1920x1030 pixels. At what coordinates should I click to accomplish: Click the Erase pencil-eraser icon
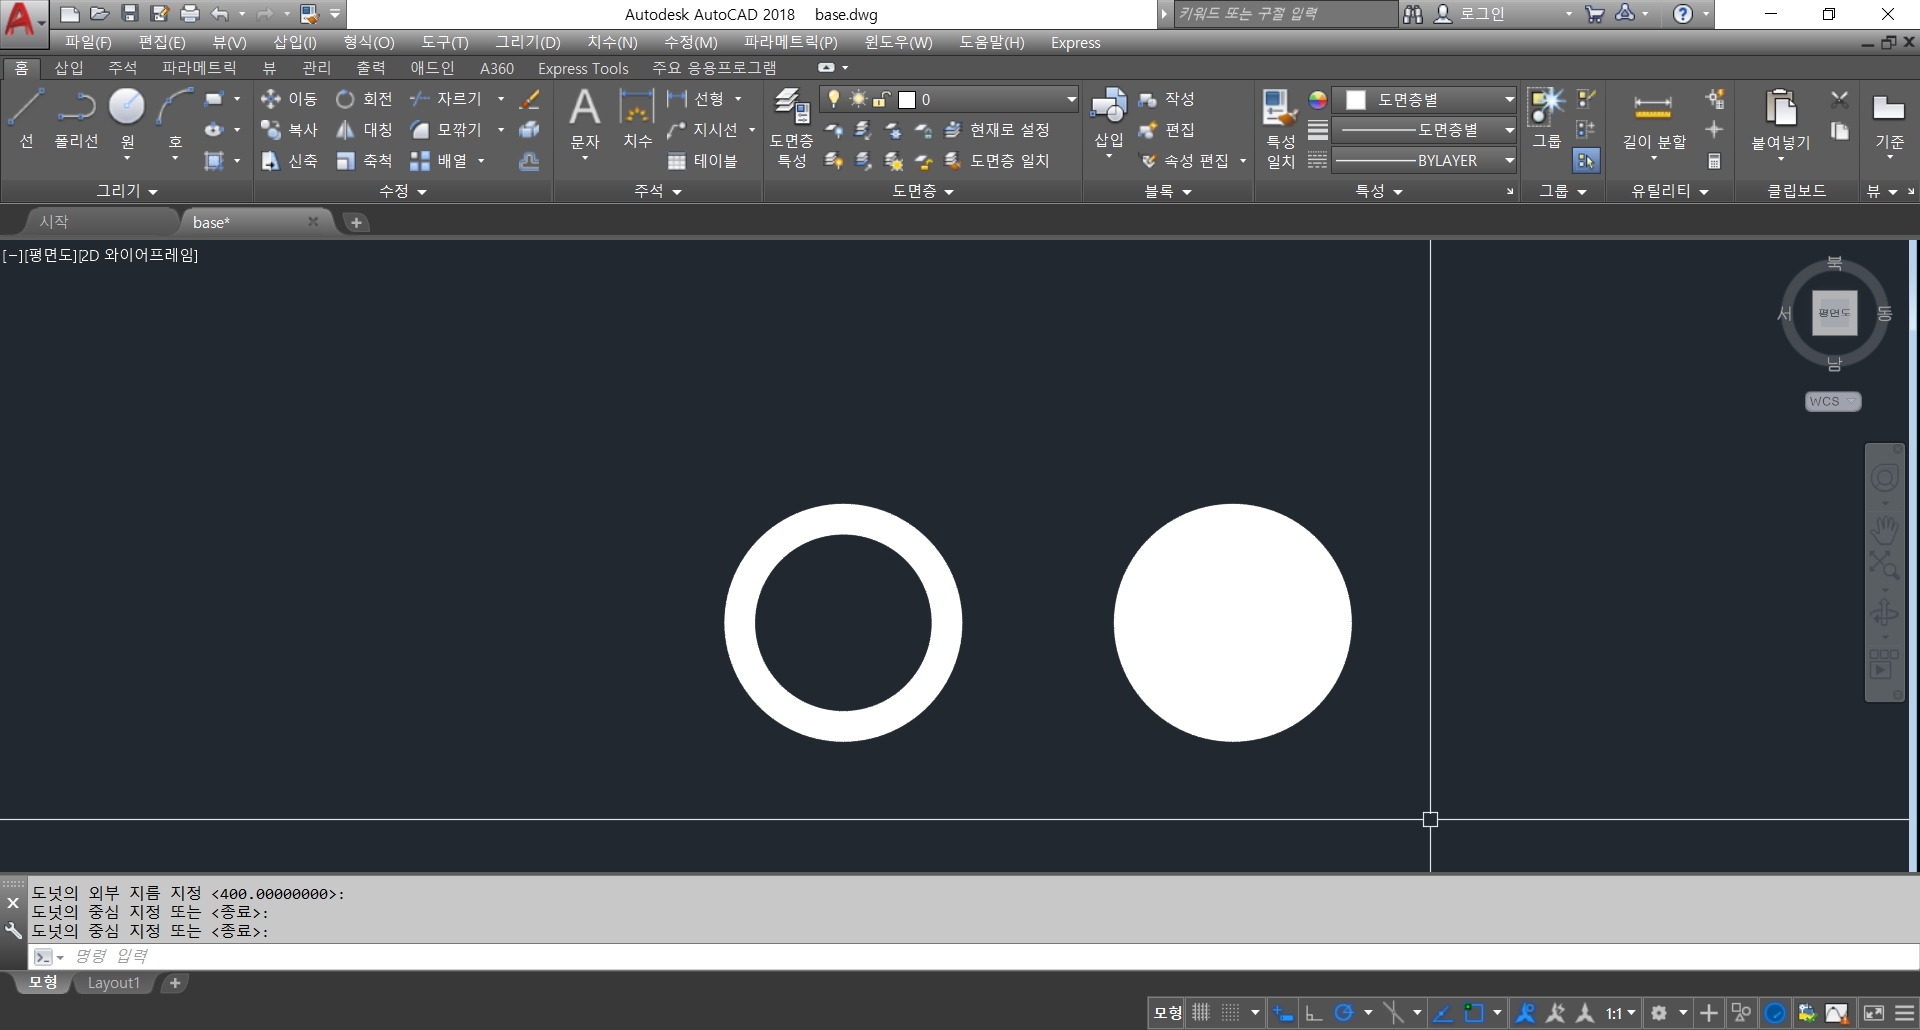click(x=530, y=99)
